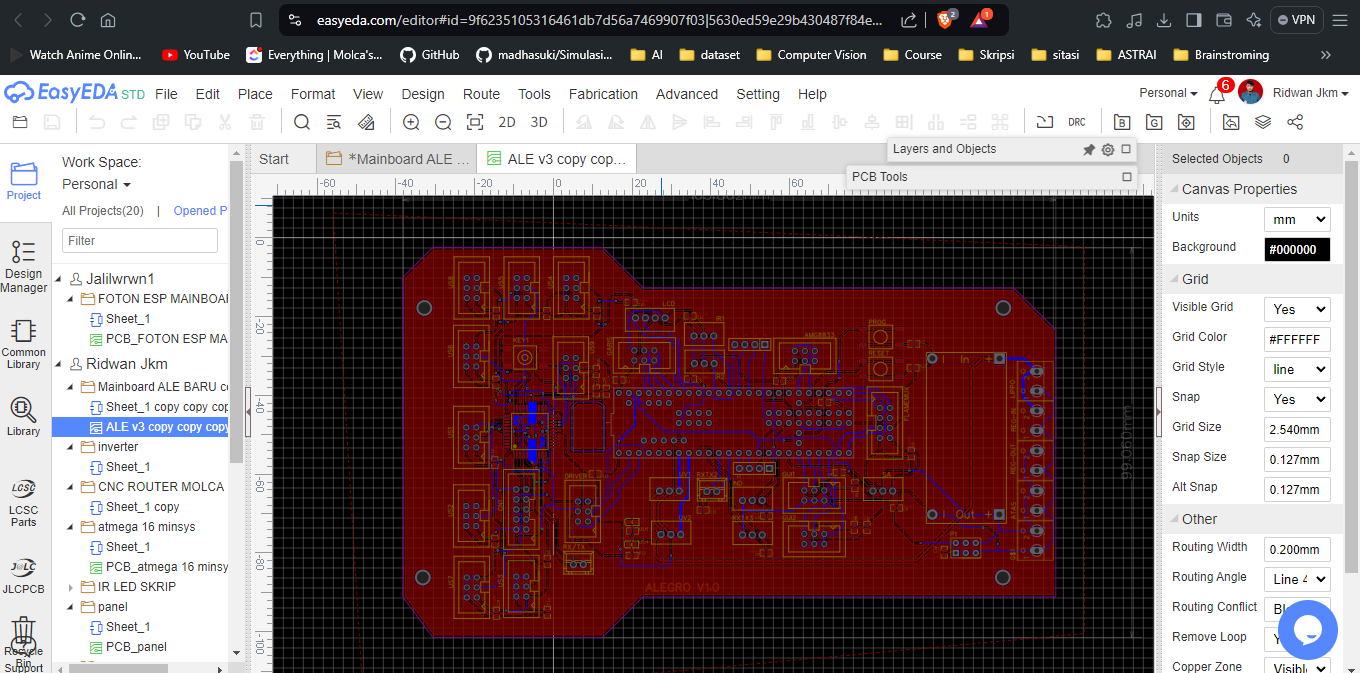Maximize the PCB Tools panel
Screen dimensions: 1360x673
coord(1127,177)
